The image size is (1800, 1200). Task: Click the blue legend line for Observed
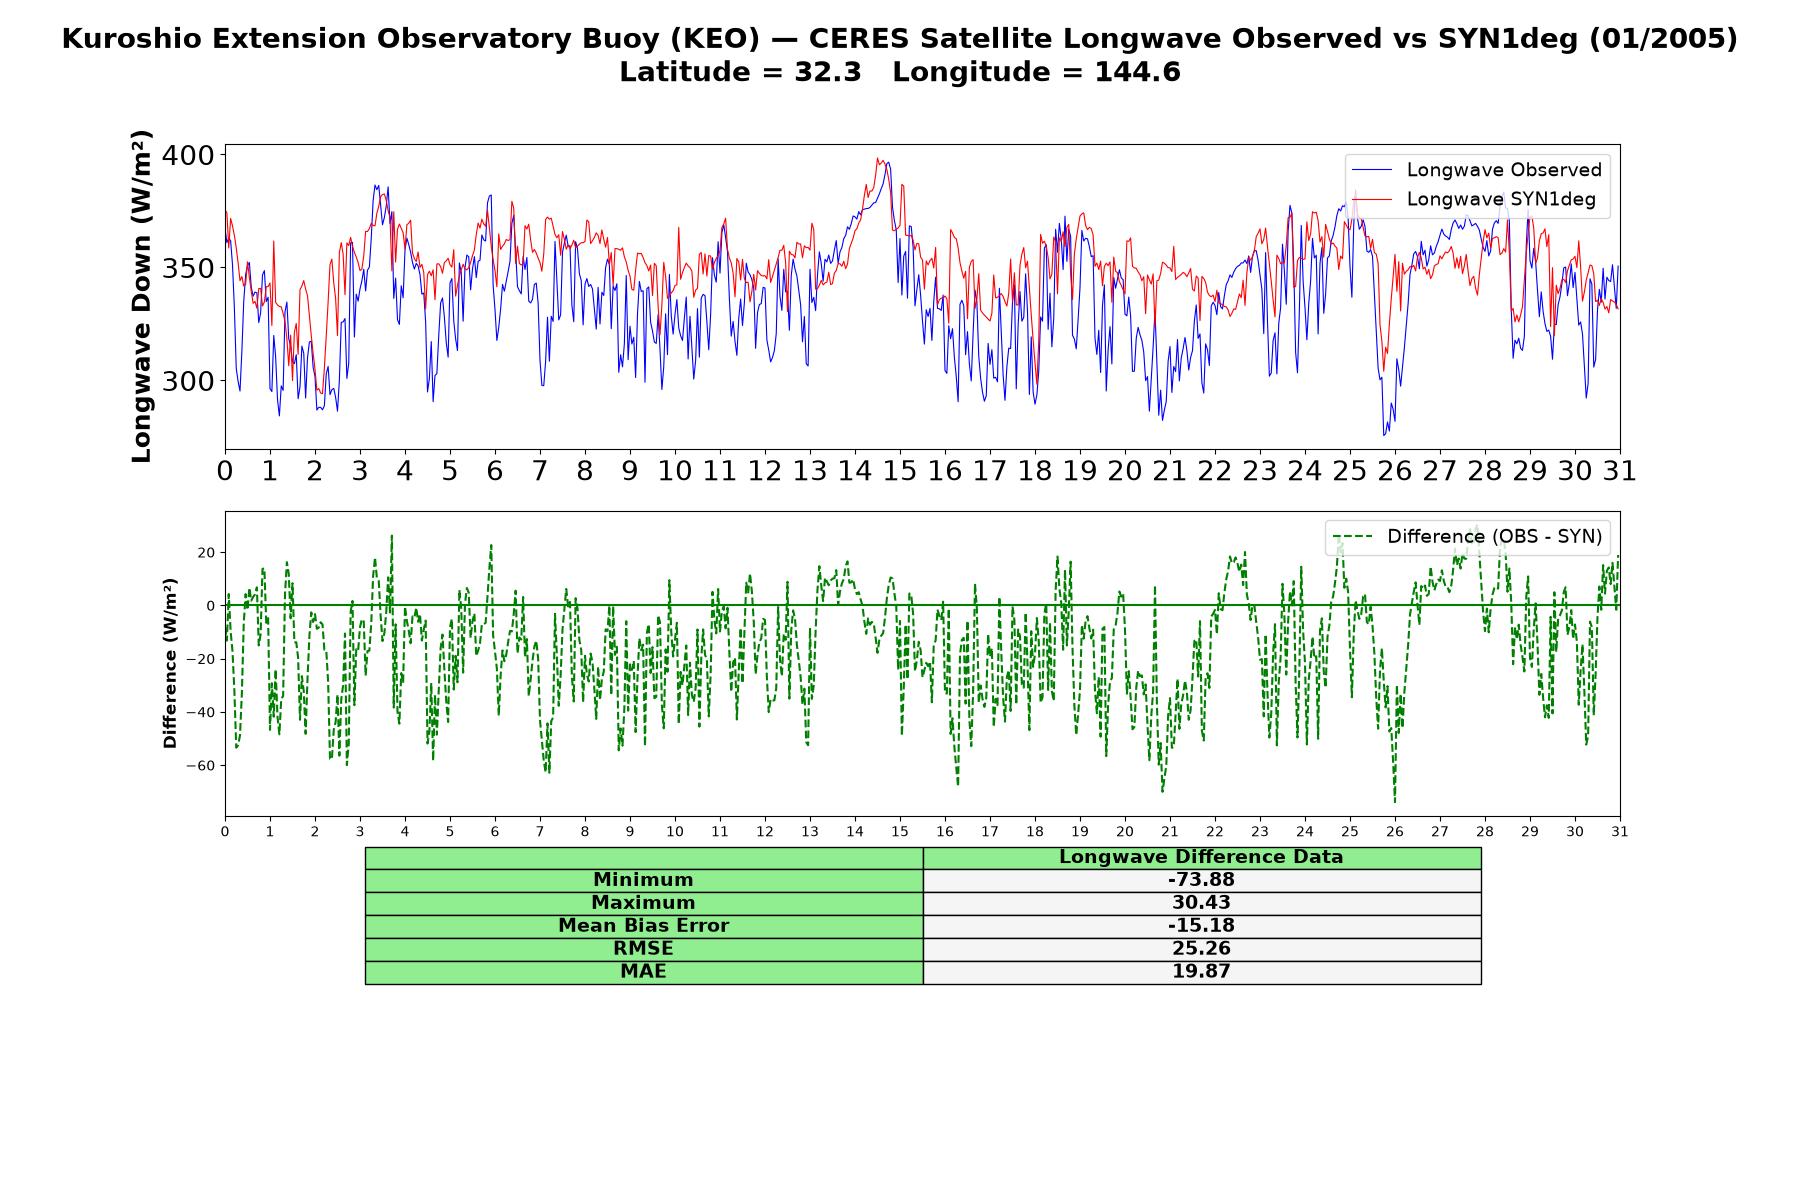click(1372, 171)
